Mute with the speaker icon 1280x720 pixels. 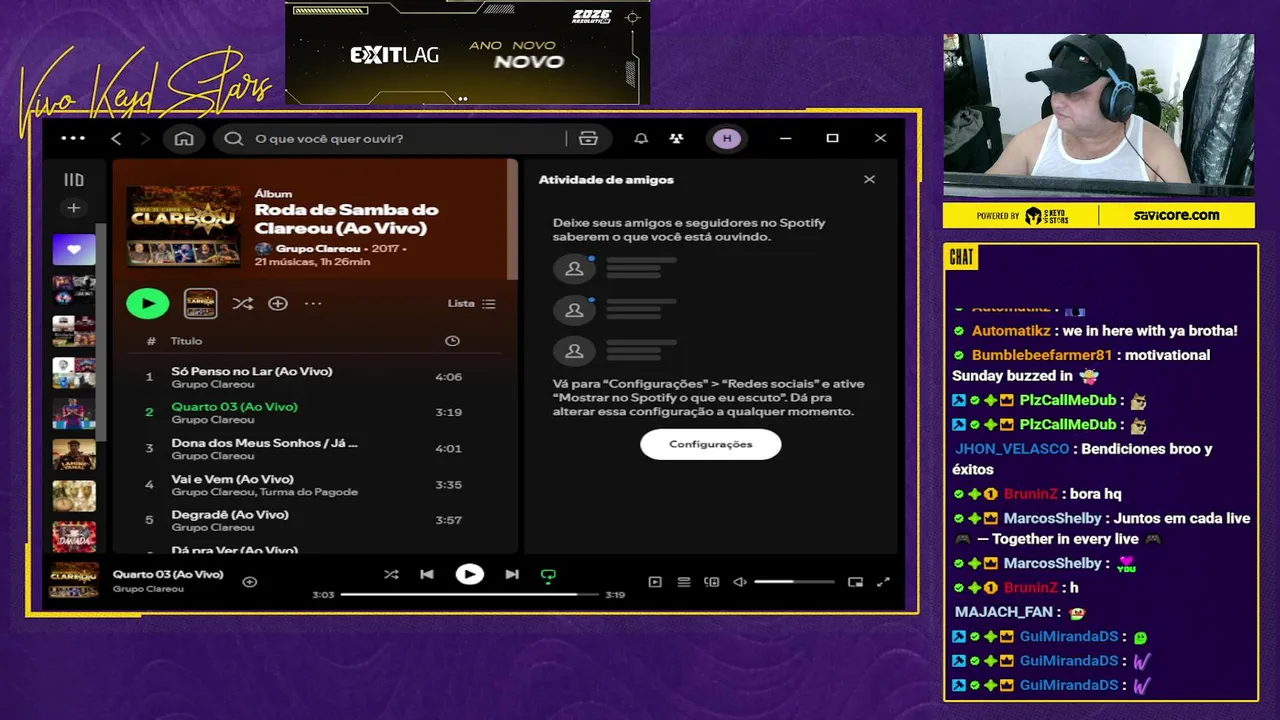click(x=740, y=582)
